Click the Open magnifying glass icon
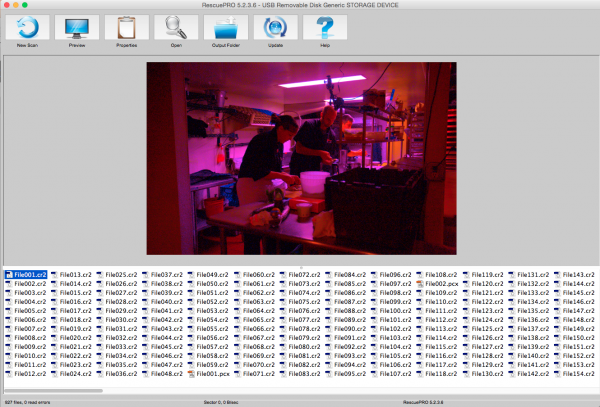Image resolution: width=600 pixels, height=407 pixels. tap(175, 29)
